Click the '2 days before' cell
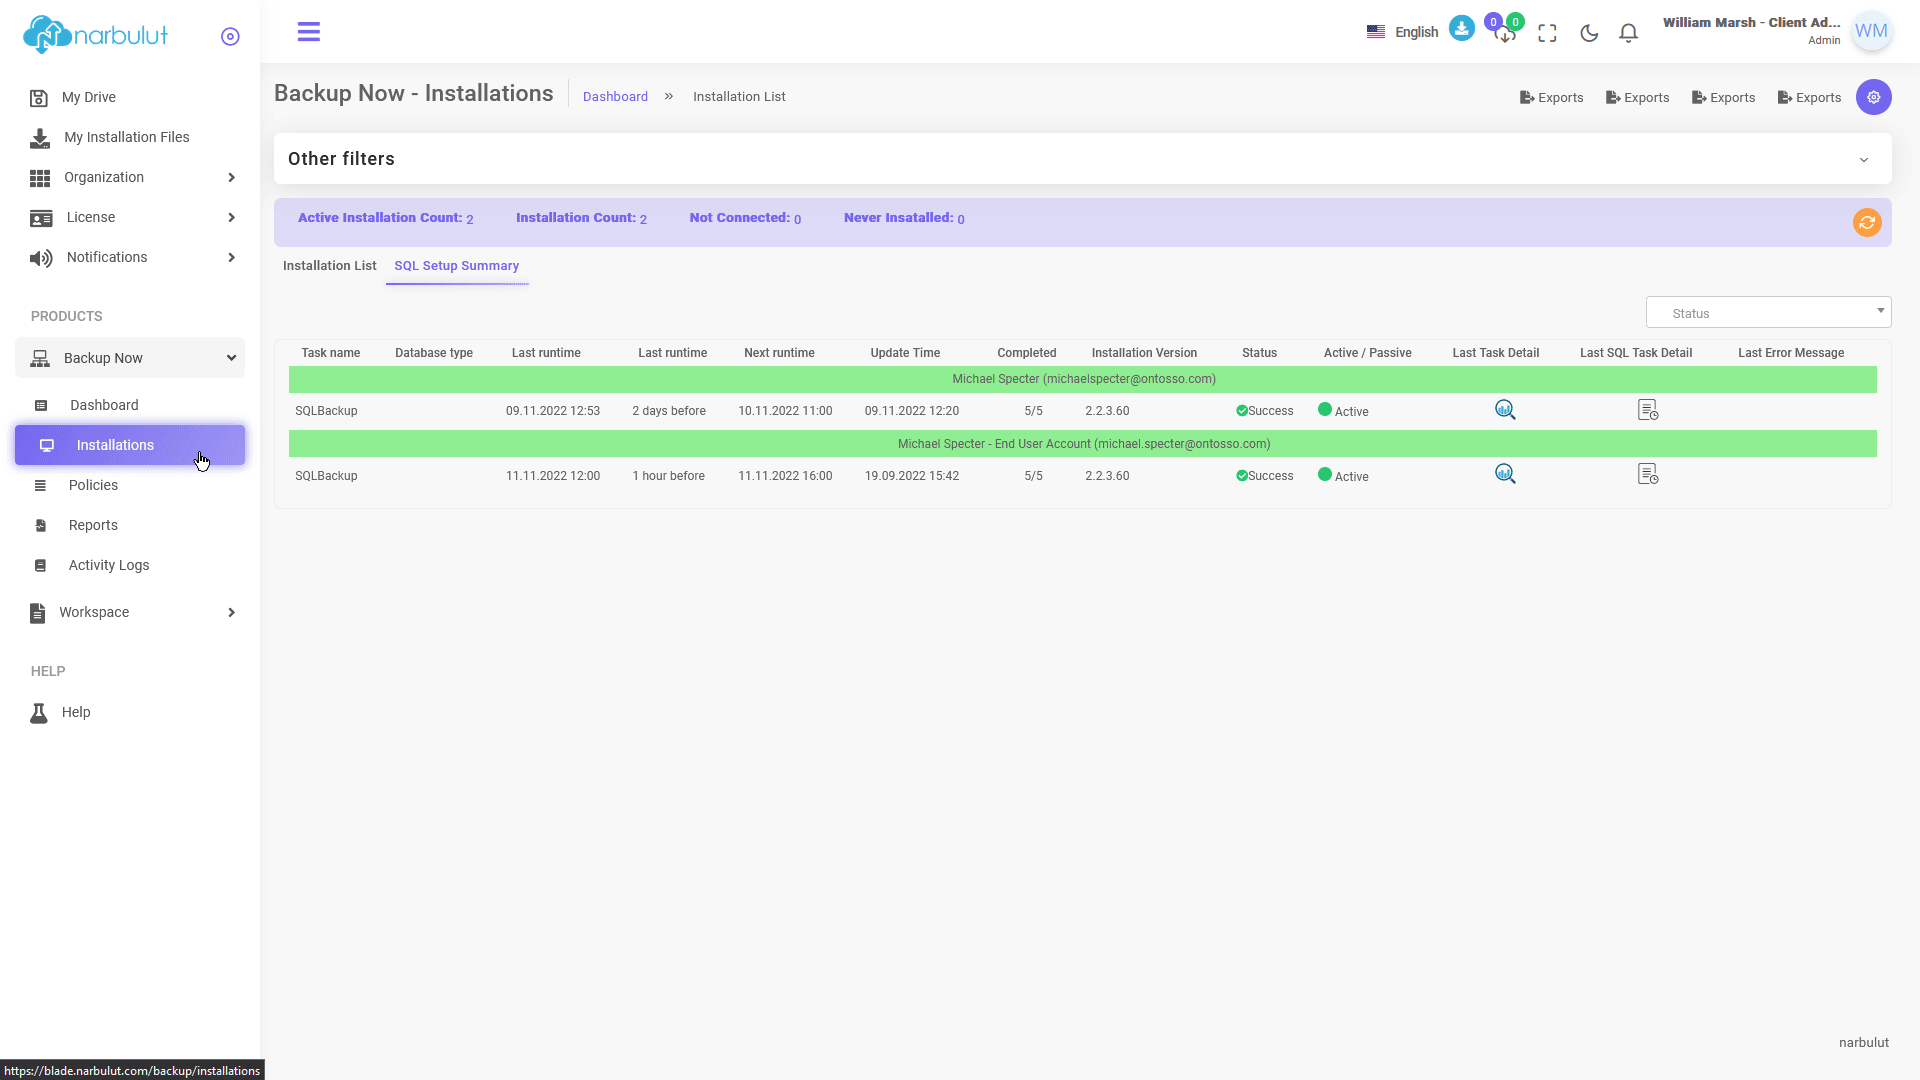The image size is (1920, 1080). (x=669, y=411)
